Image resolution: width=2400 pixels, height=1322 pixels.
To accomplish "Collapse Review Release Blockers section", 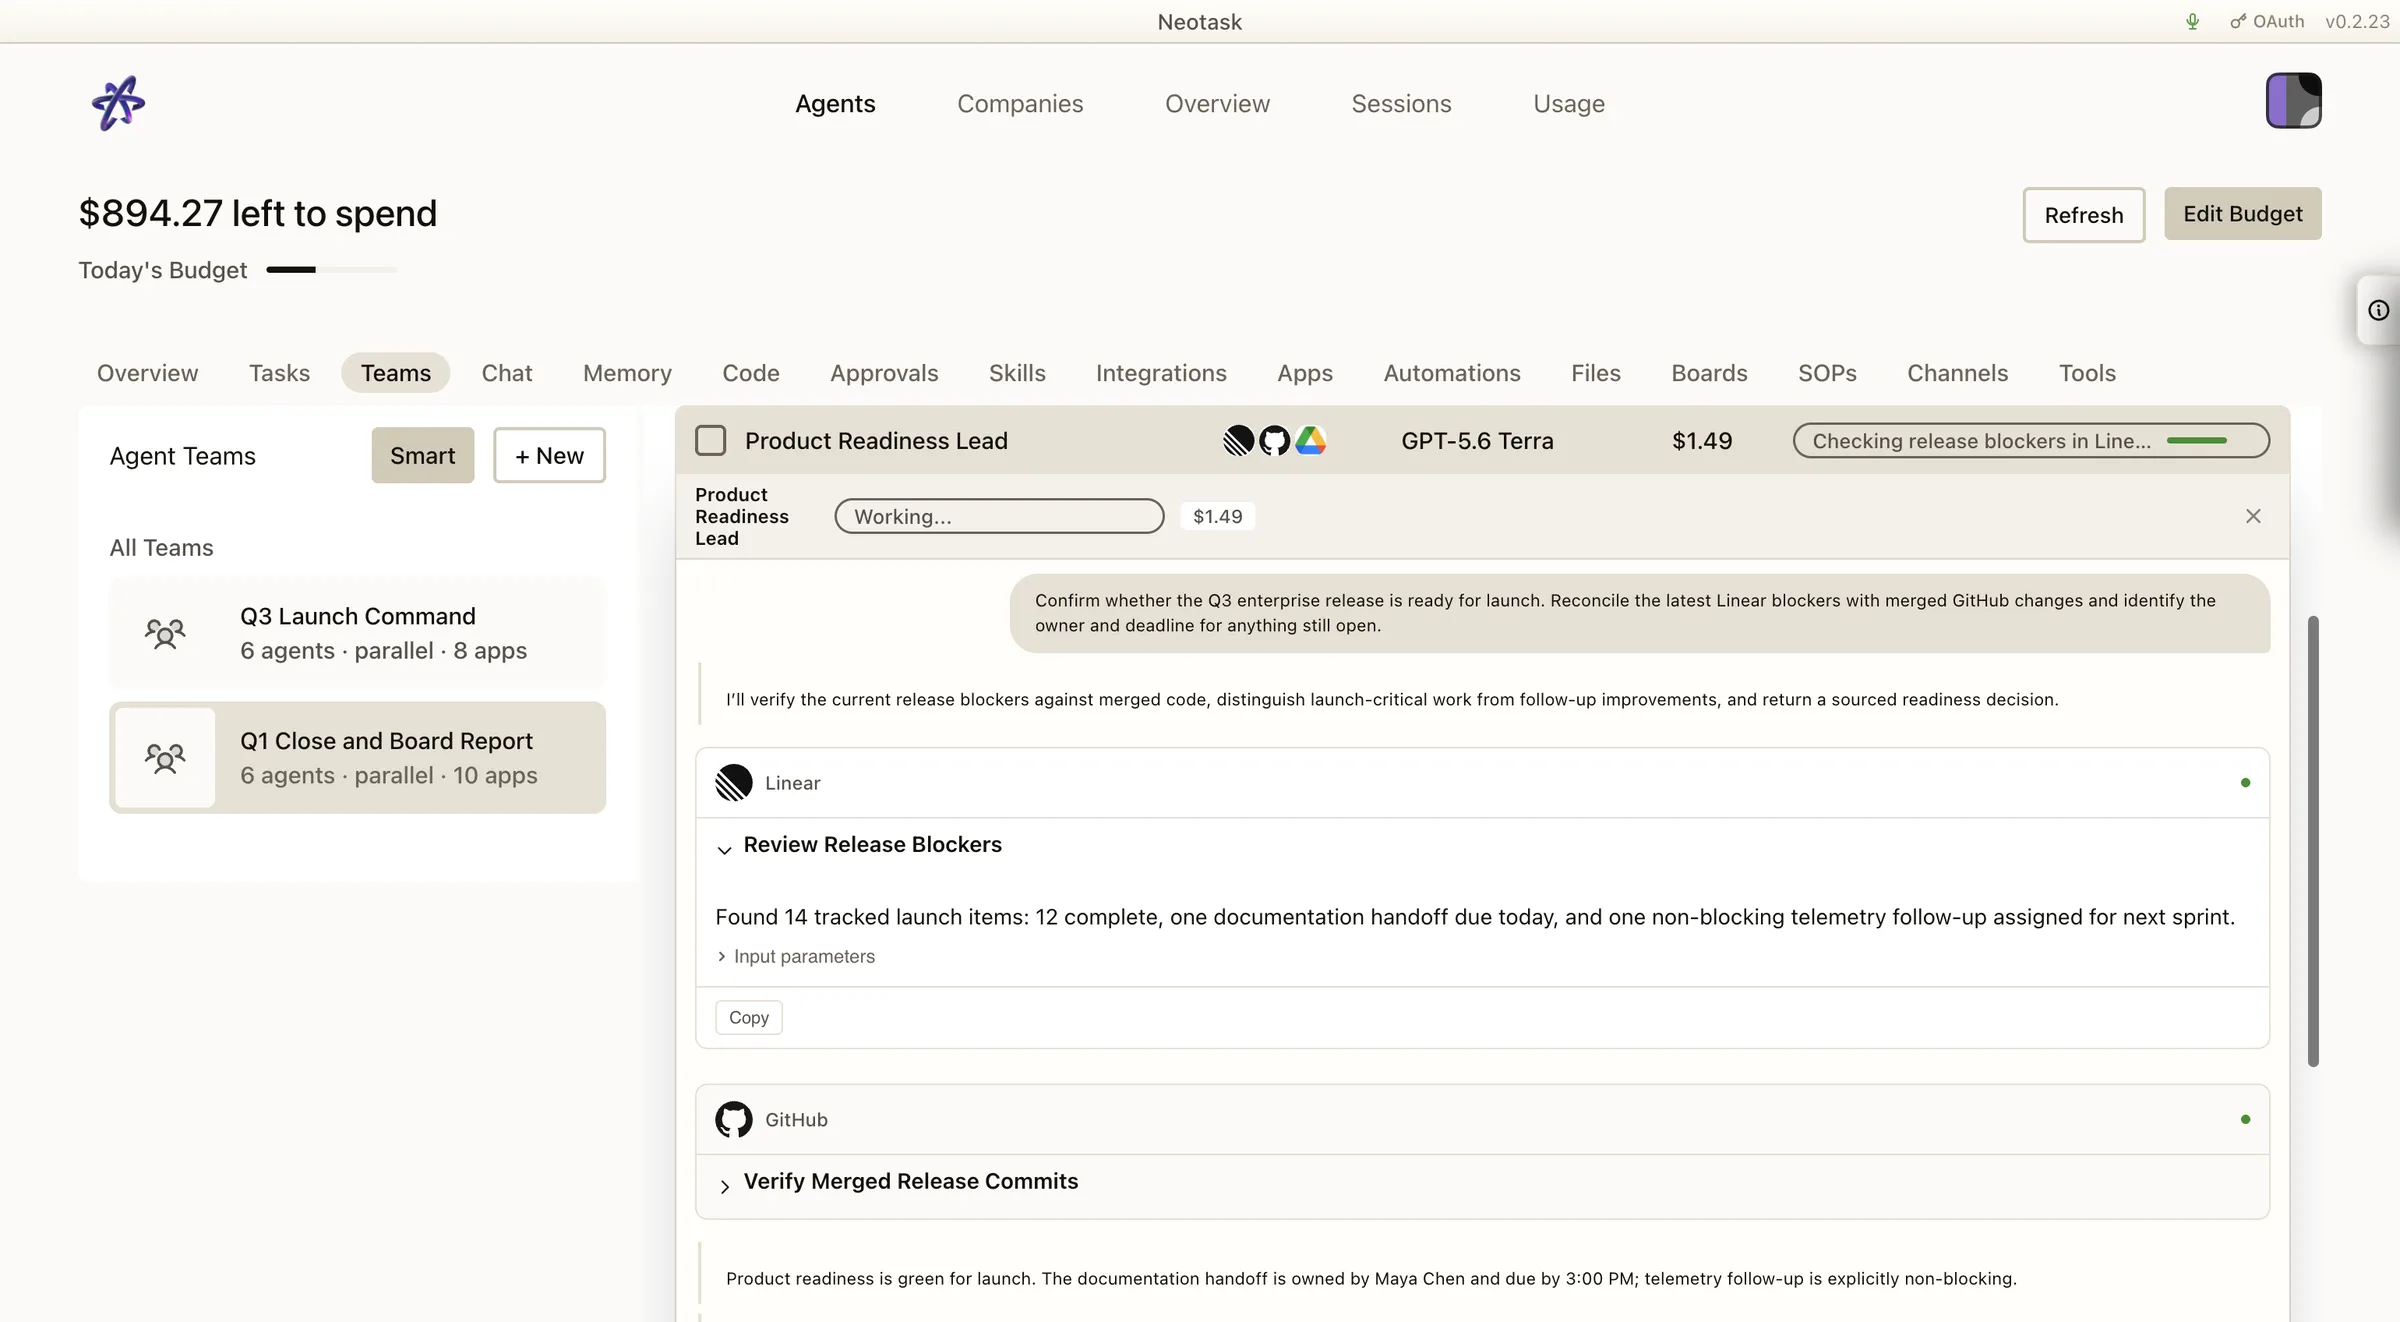I will 724,849.
